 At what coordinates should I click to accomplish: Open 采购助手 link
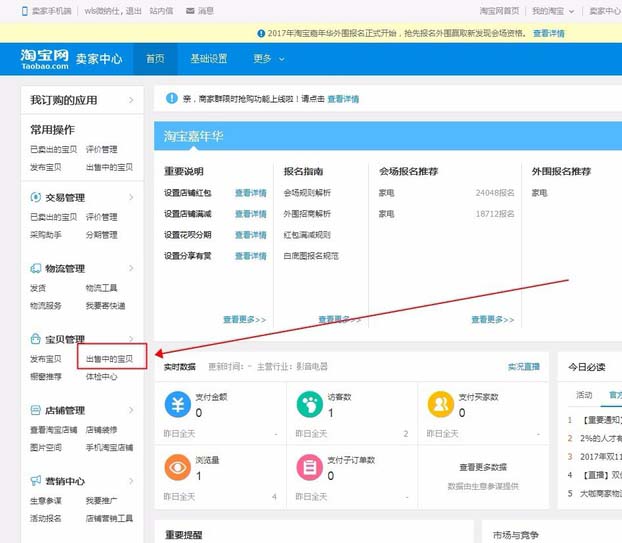[x=46, y=235]
